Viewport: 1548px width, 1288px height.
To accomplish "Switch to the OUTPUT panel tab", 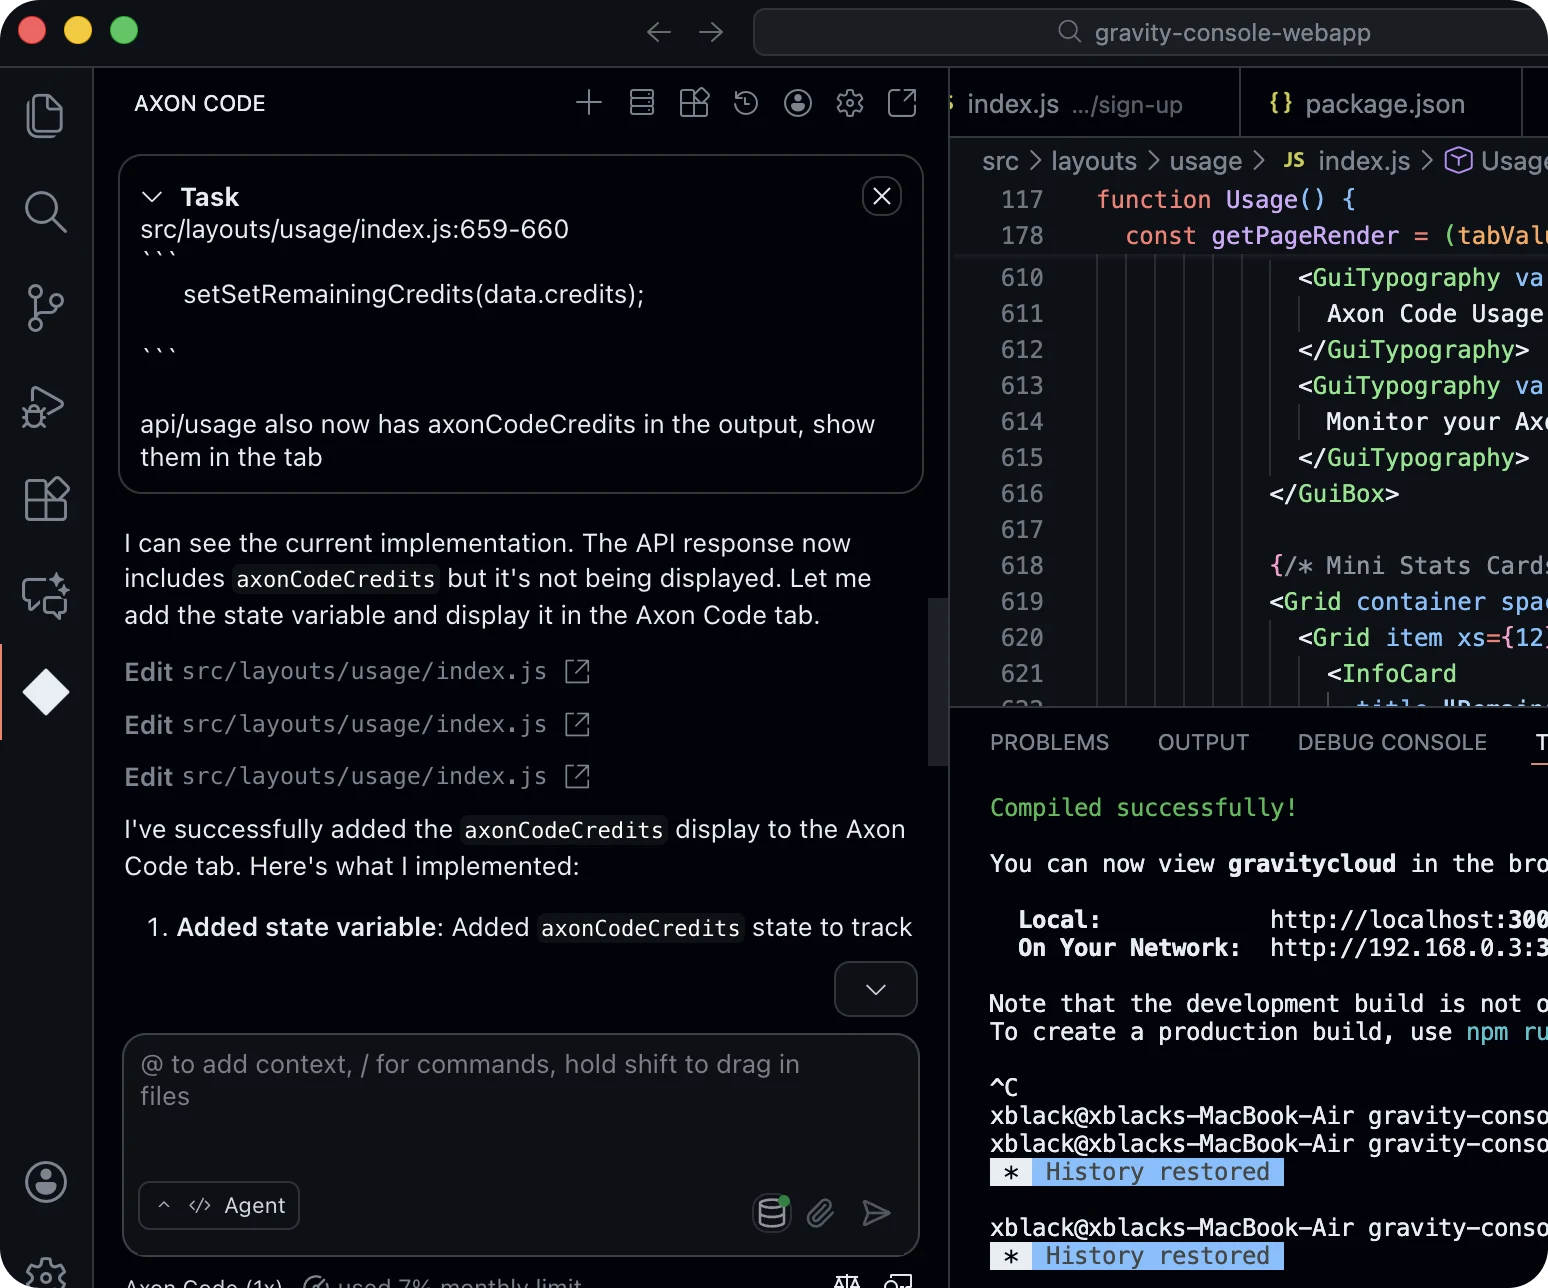I will click(x=1203, y=742).
